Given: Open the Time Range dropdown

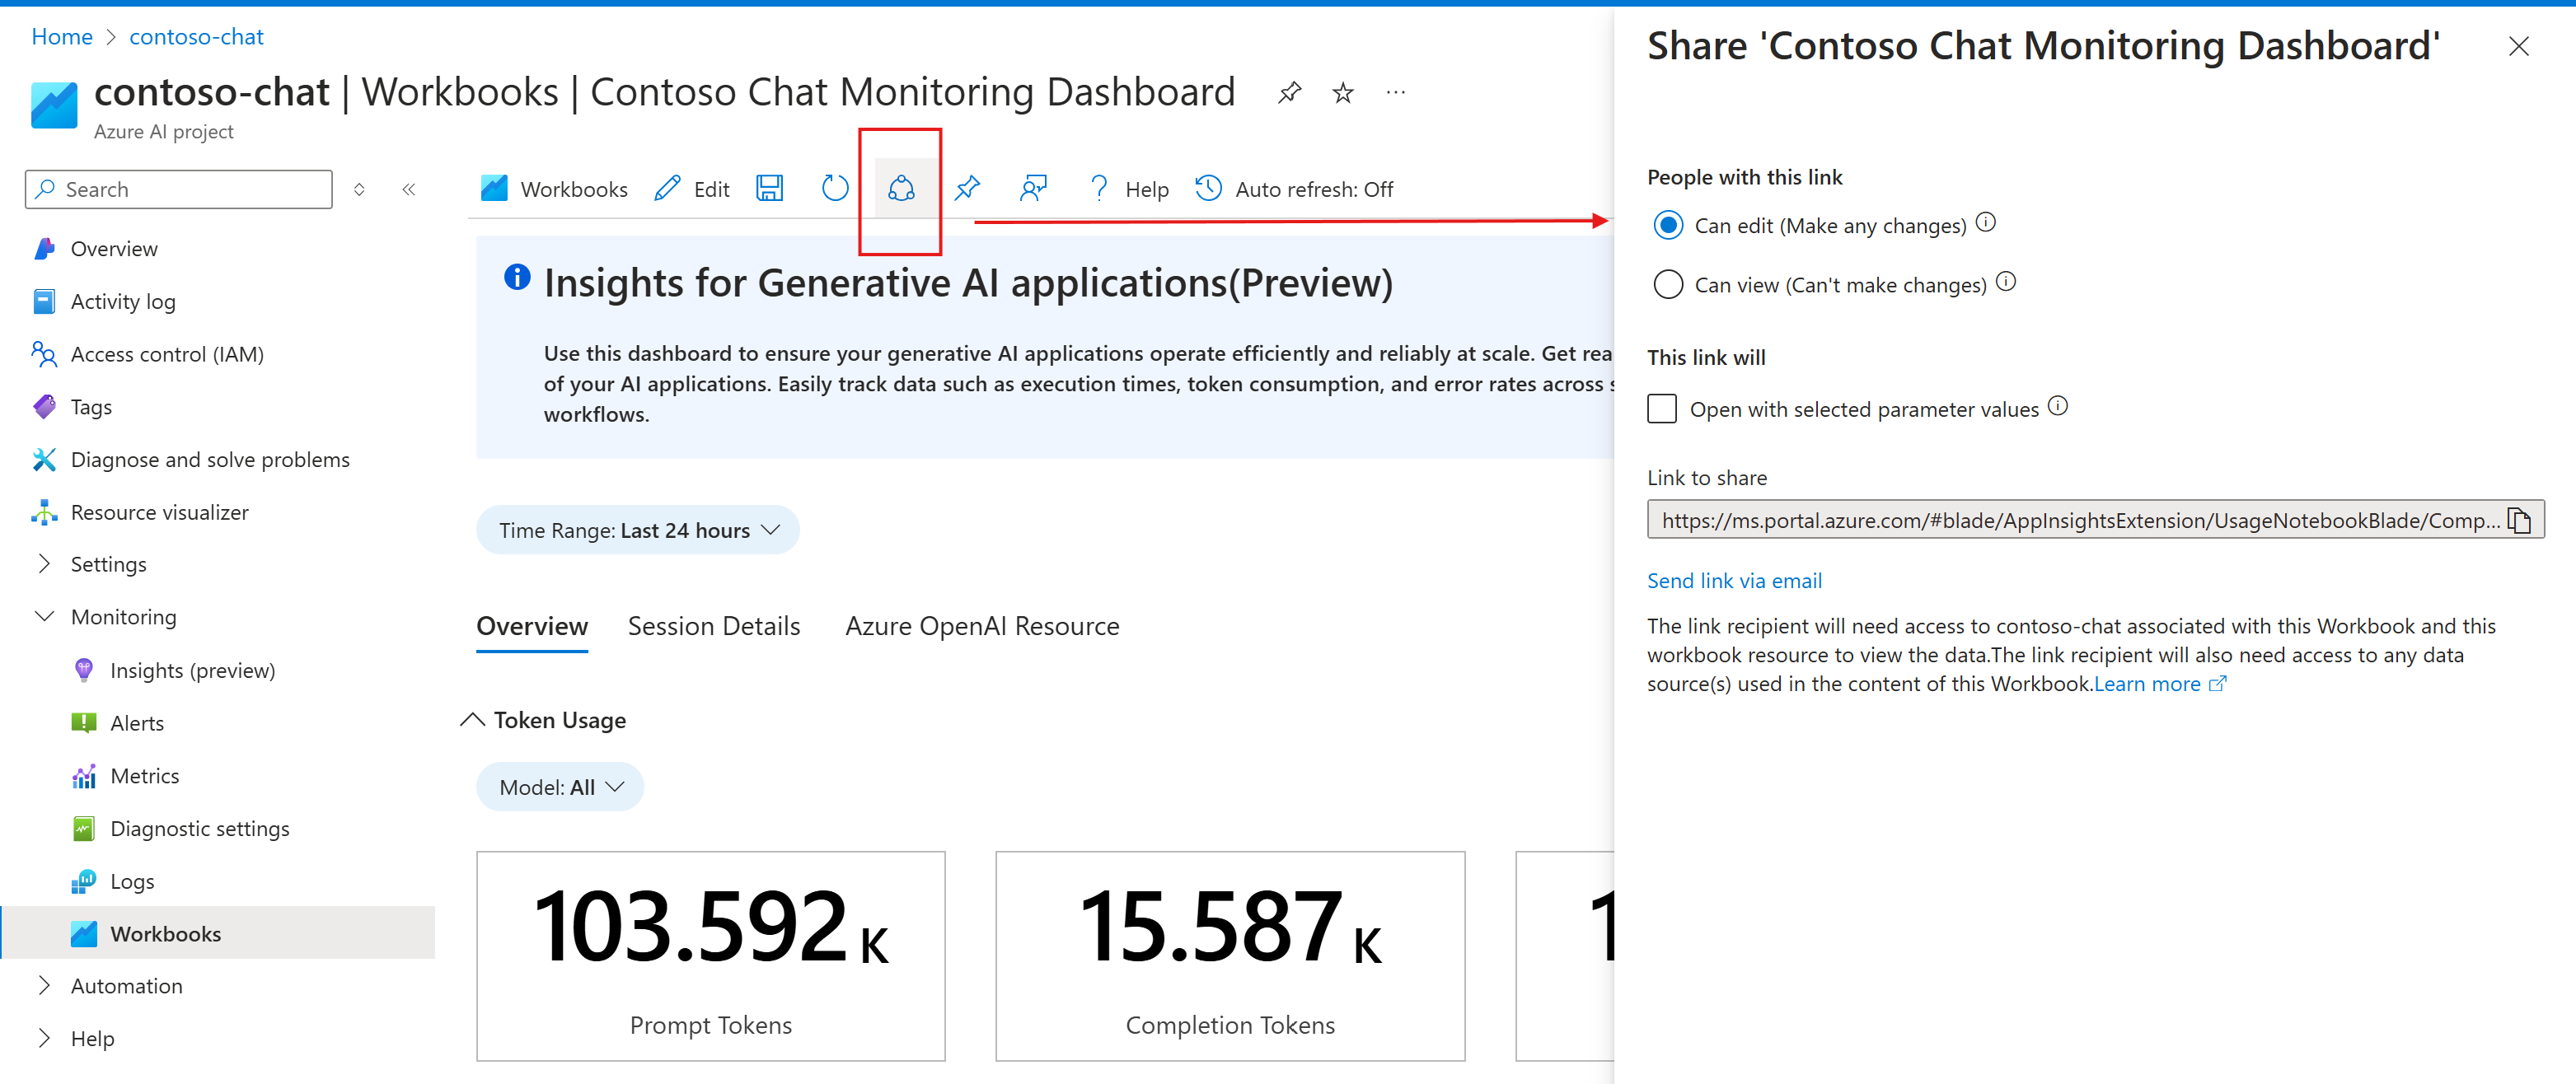Looking at the screenshot, I should pyautogui.click(x=637, y=530).
